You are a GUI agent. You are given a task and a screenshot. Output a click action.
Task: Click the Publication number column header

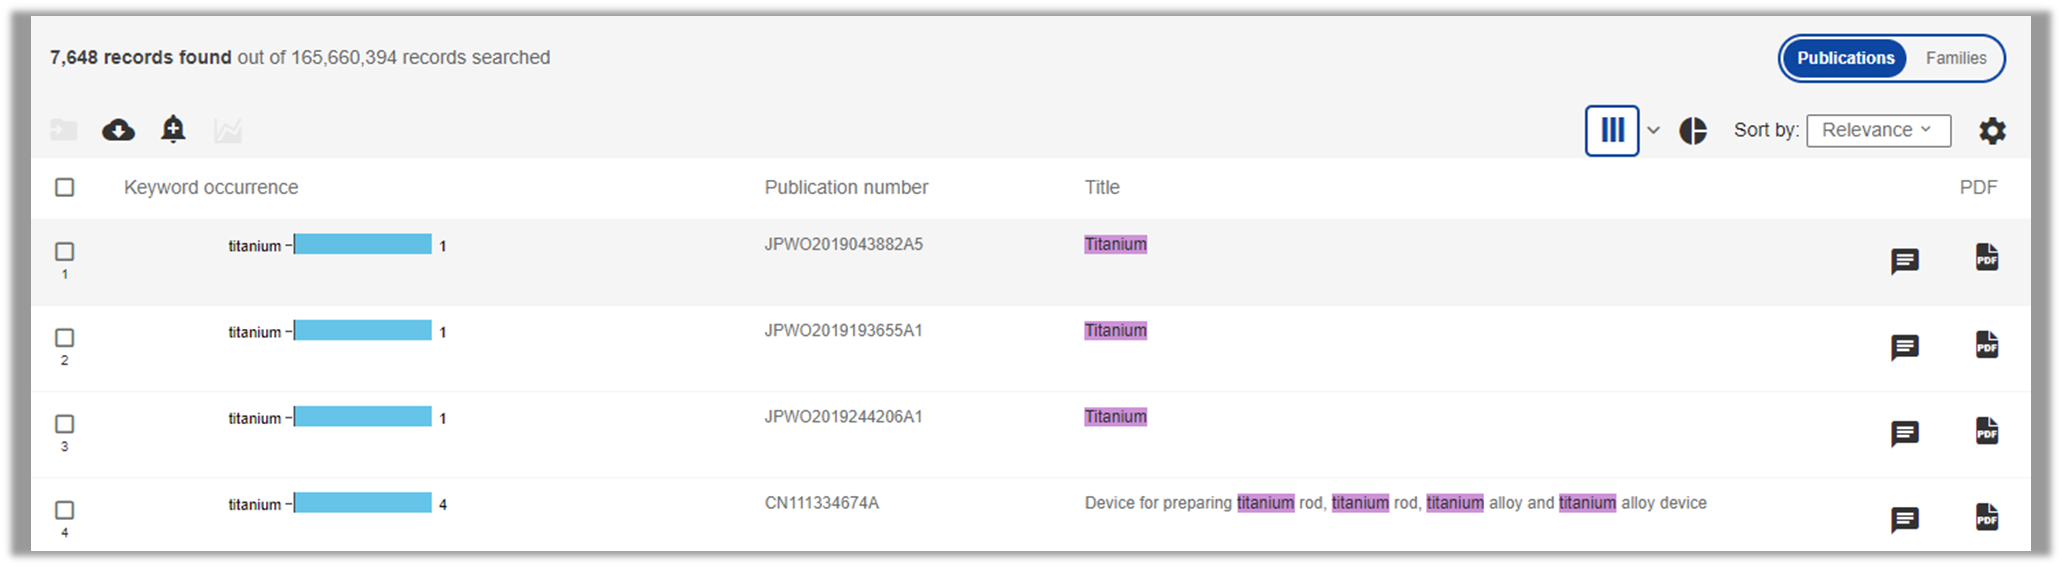click(x=846, y=187)
